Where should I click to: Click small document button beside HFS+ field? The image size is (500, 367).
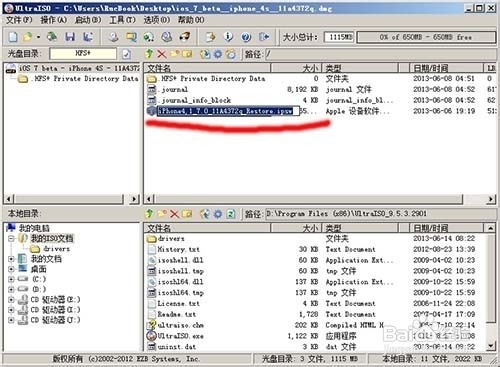pos(127,54)
